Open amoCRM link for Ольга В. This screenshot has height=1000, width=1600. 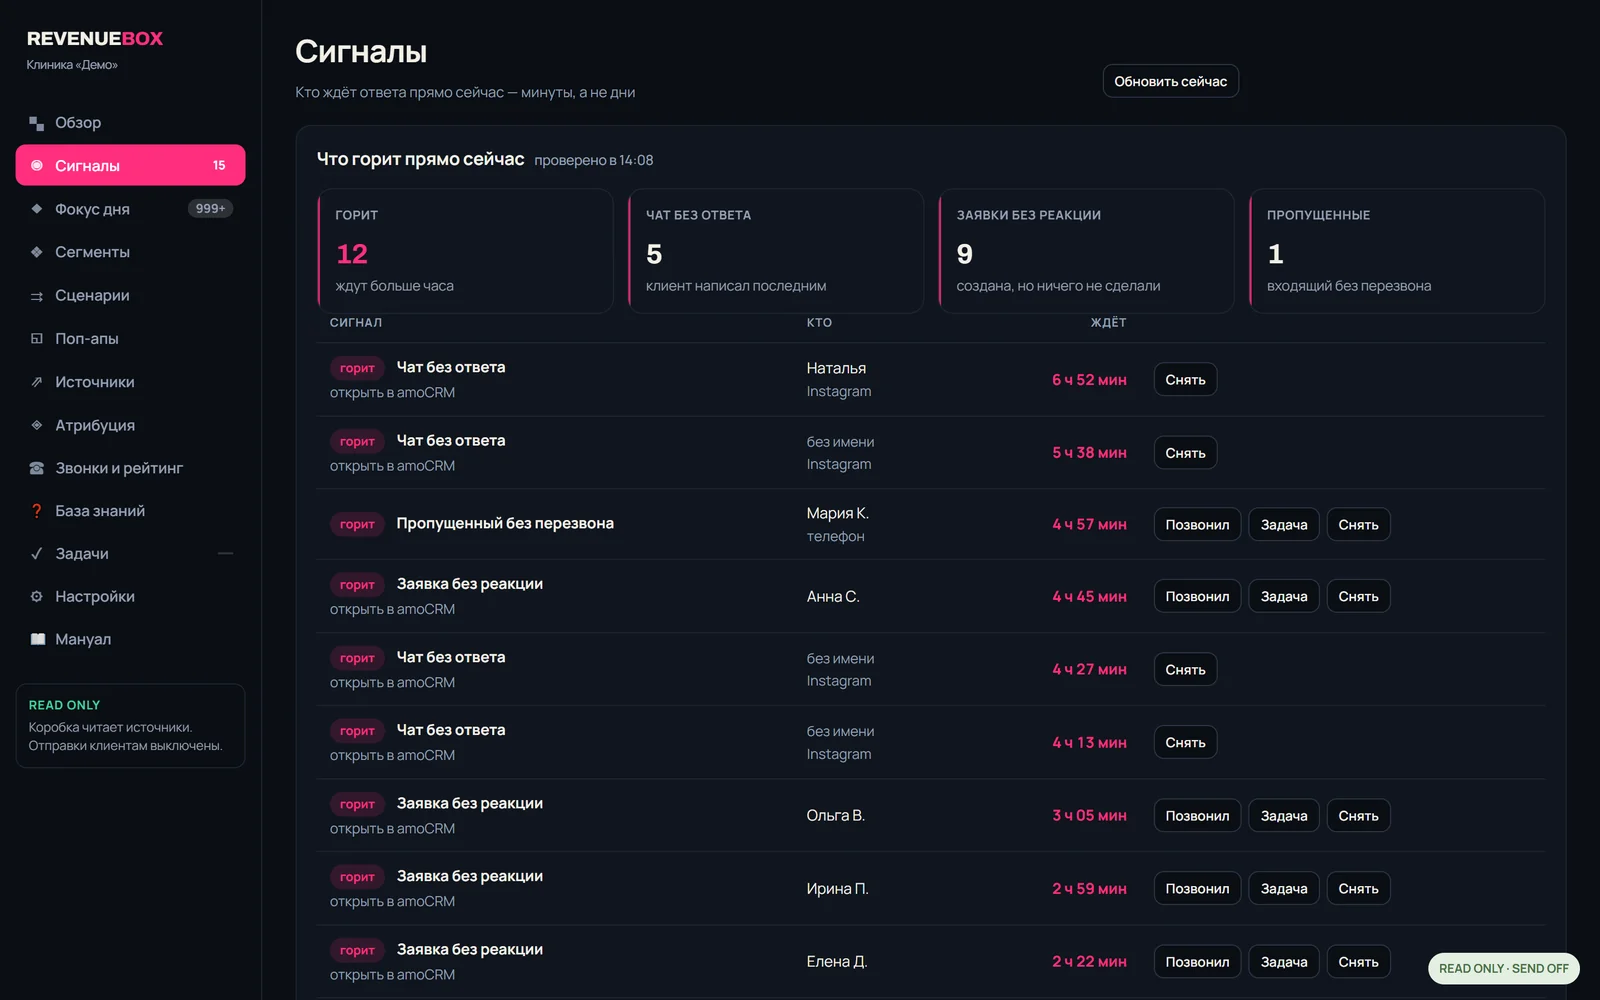[392, 829]
